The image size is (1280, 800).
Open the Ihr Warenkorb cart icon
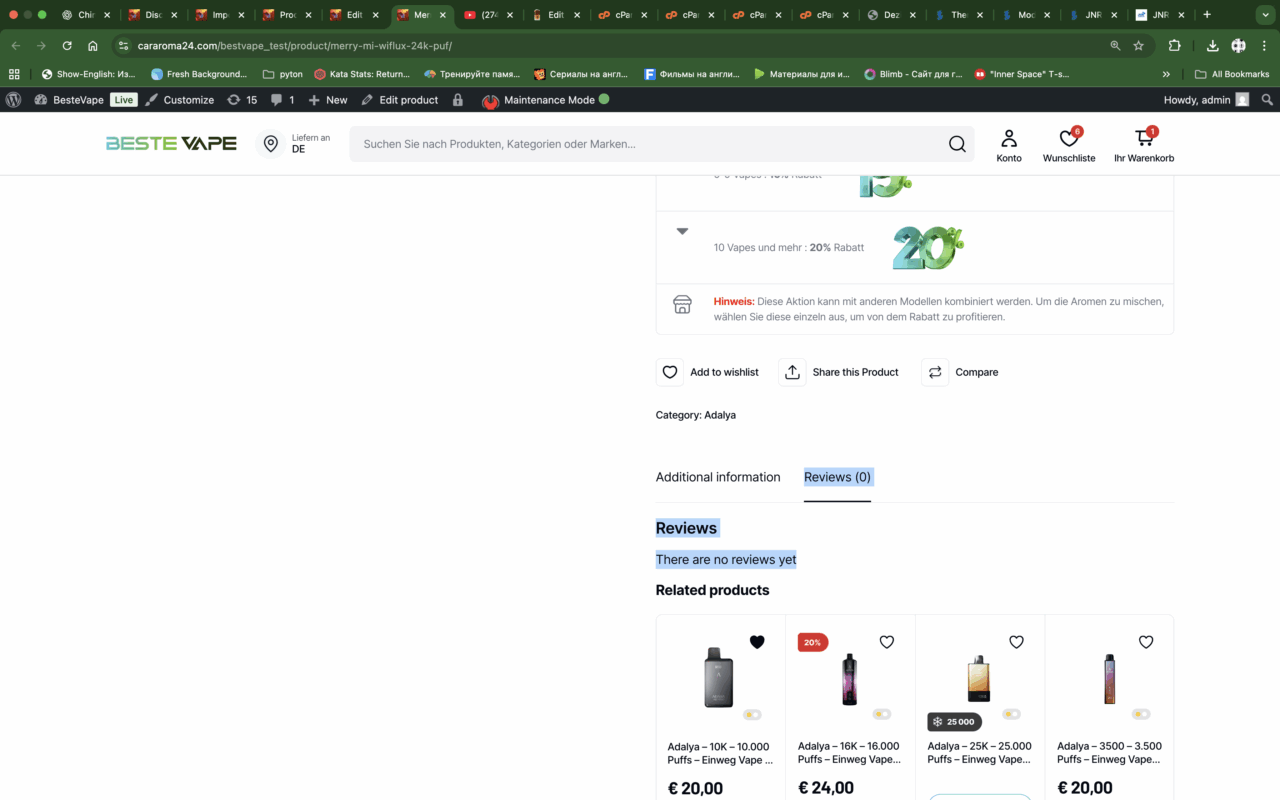[1143, 139]
